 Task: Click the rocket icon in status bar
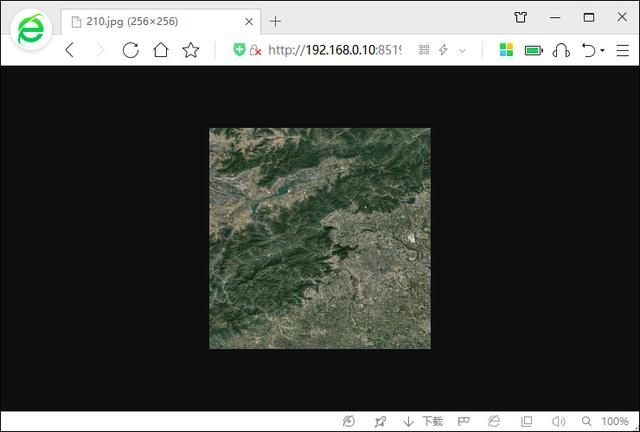coord(380,421)
